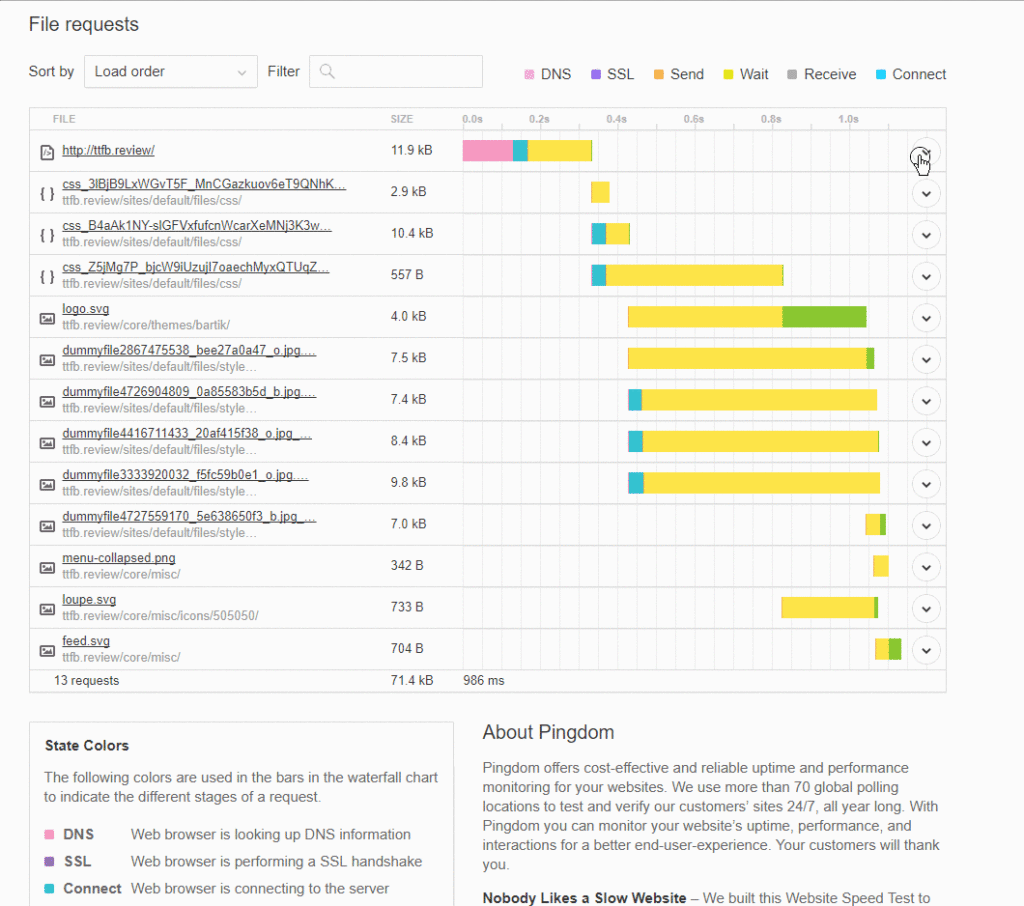This screenshot has width=1024, height=906.
Task: Expand details for dummyfile4726904809 row
Action: (926, 401)
